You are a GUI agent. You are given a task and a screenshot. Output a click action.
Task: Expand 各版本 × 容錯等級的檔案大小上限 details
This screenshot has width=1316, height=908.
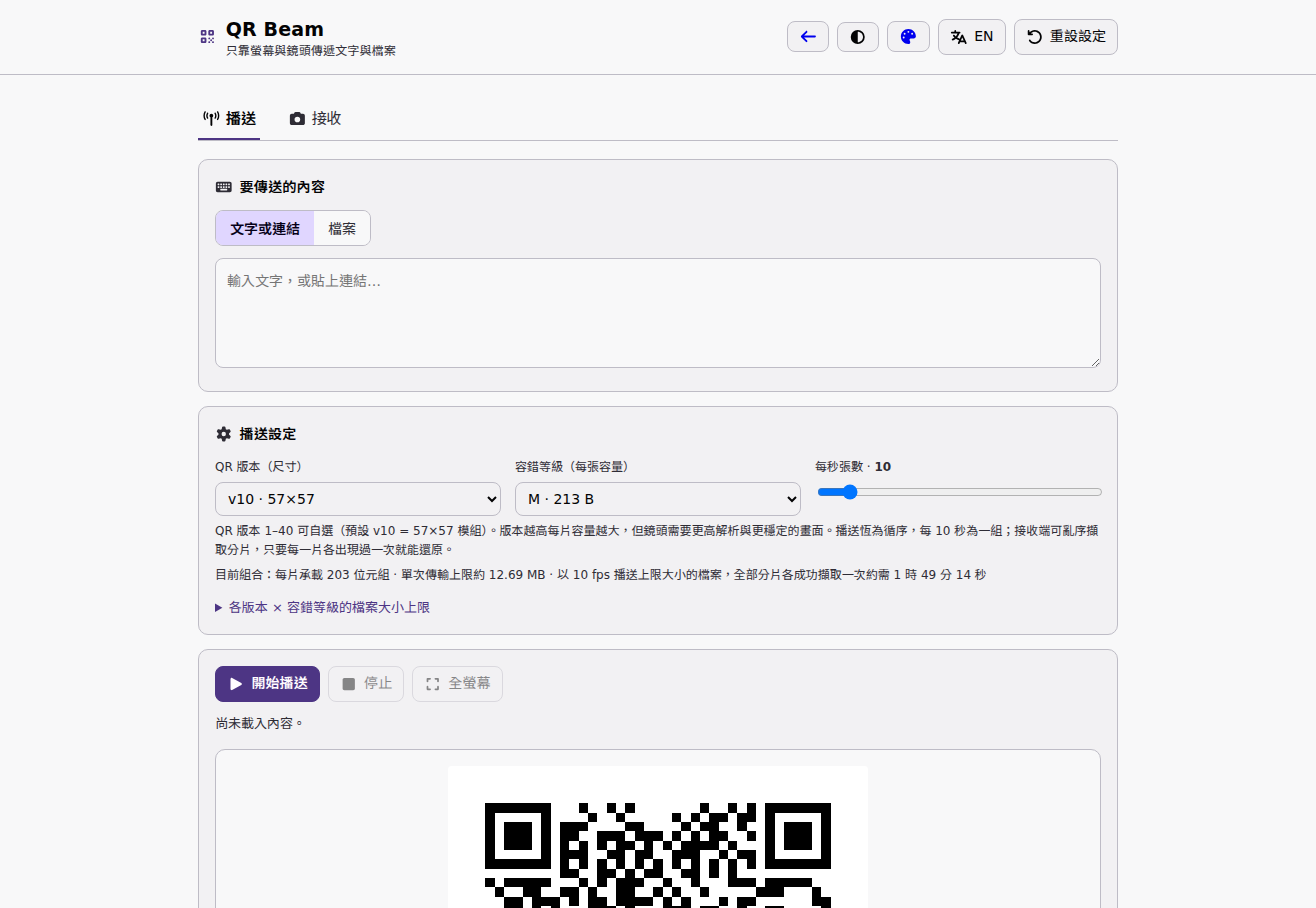pyautogui.click(x=323, y=607)
